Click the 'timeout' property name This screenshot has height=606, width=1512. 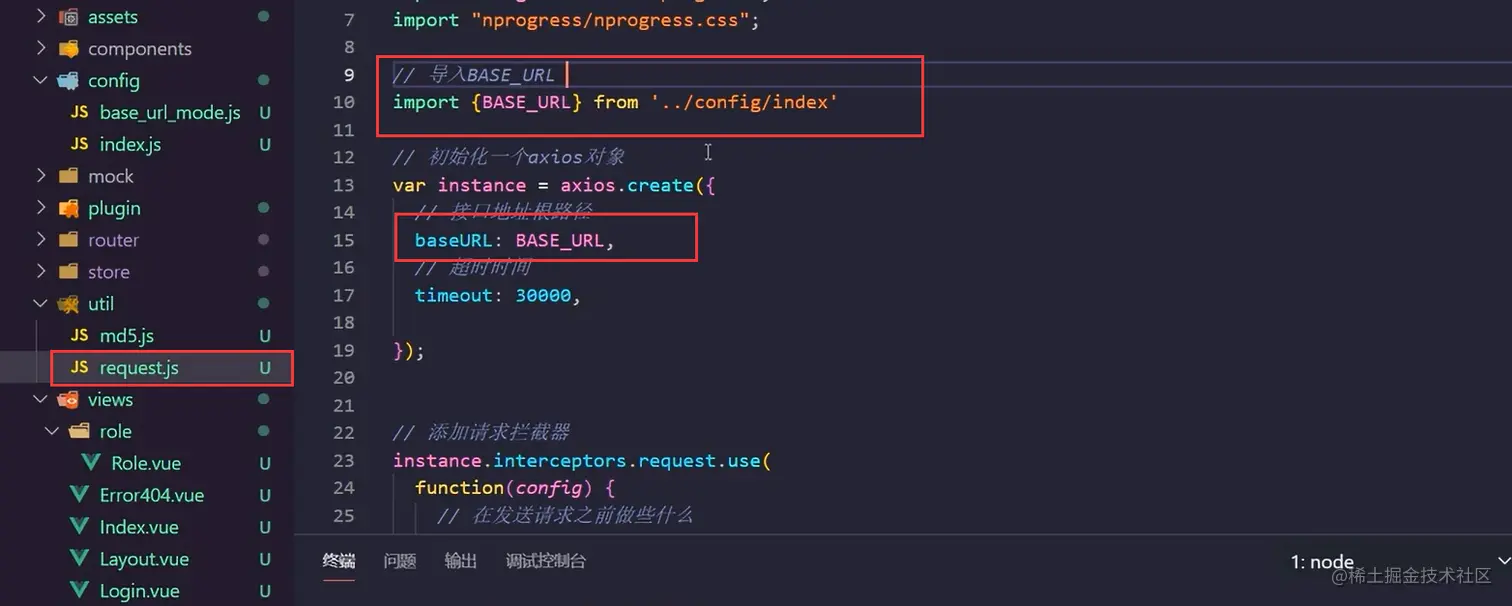(454, 295)
